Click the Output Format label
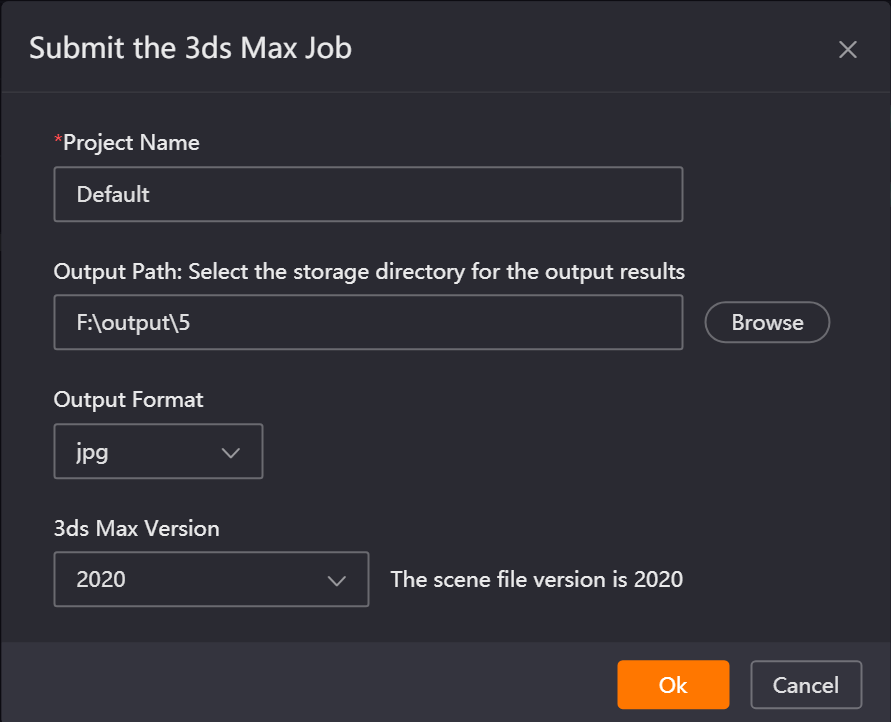Screen dimensions: 891x722 [x=128, y=400]
